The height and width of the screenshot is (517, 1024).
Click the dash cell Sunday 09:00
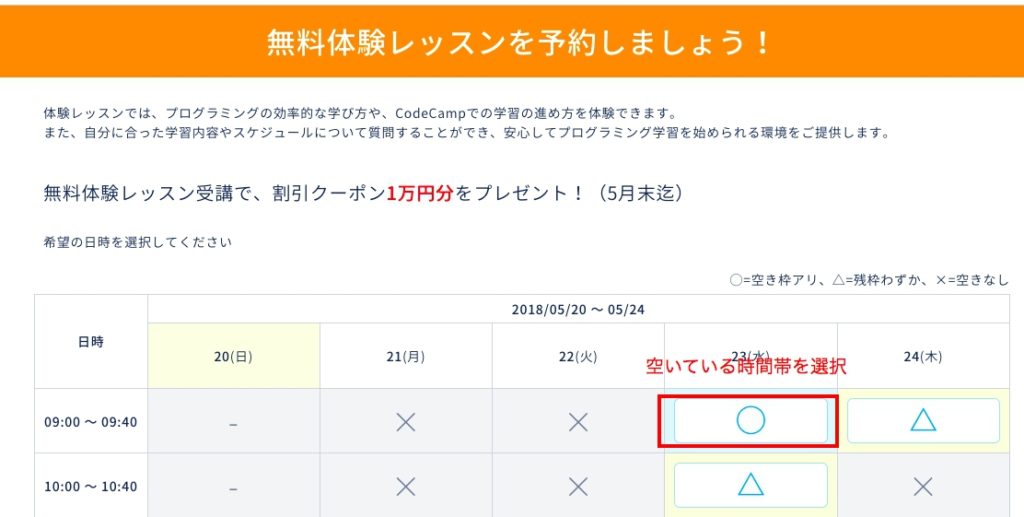[x=233, y=423]
